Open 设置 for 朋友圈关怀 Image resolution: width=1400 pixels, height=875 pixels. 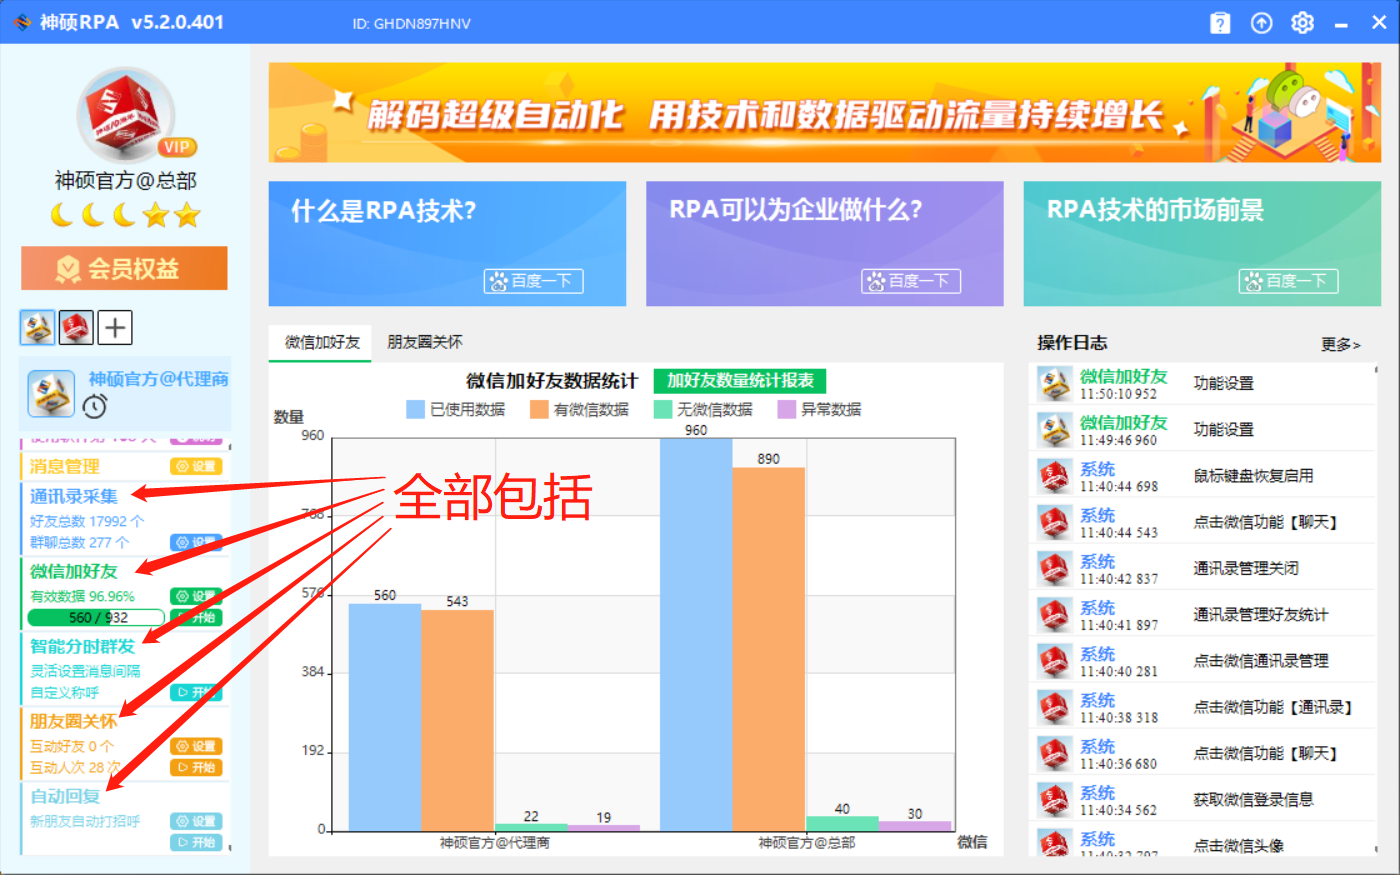click(x=196, y=746)
